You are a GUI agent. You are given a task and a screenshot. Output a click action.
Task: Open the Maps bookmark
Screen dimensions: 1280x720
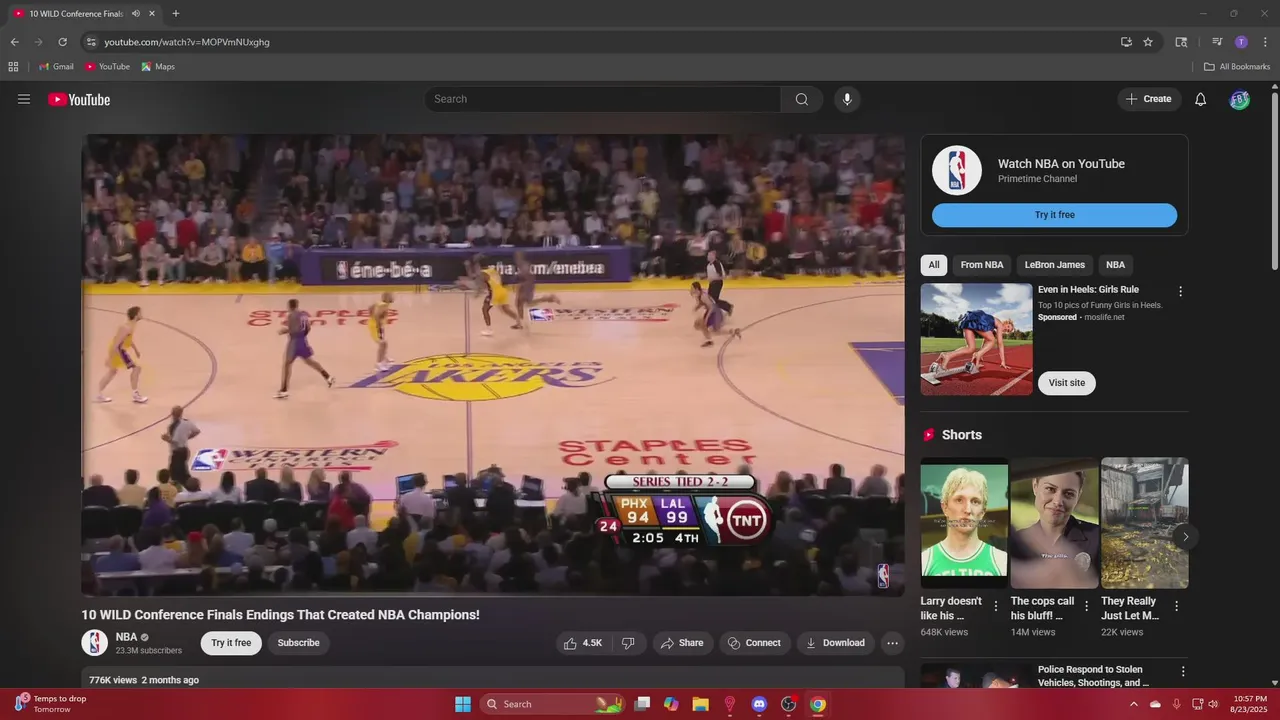158,67
